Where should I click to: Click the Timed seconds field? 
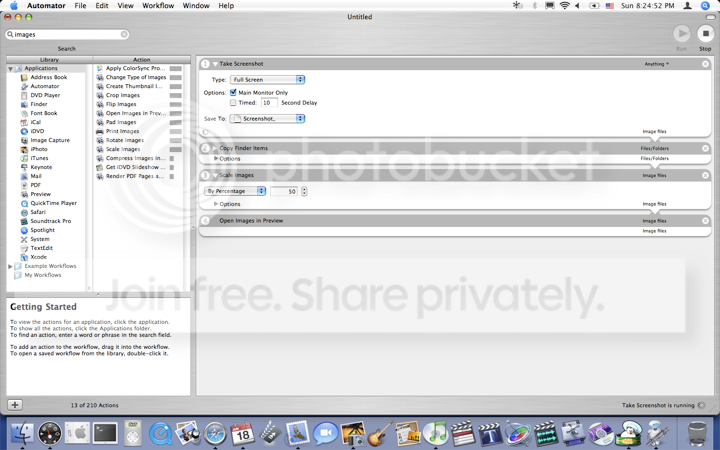269,103
